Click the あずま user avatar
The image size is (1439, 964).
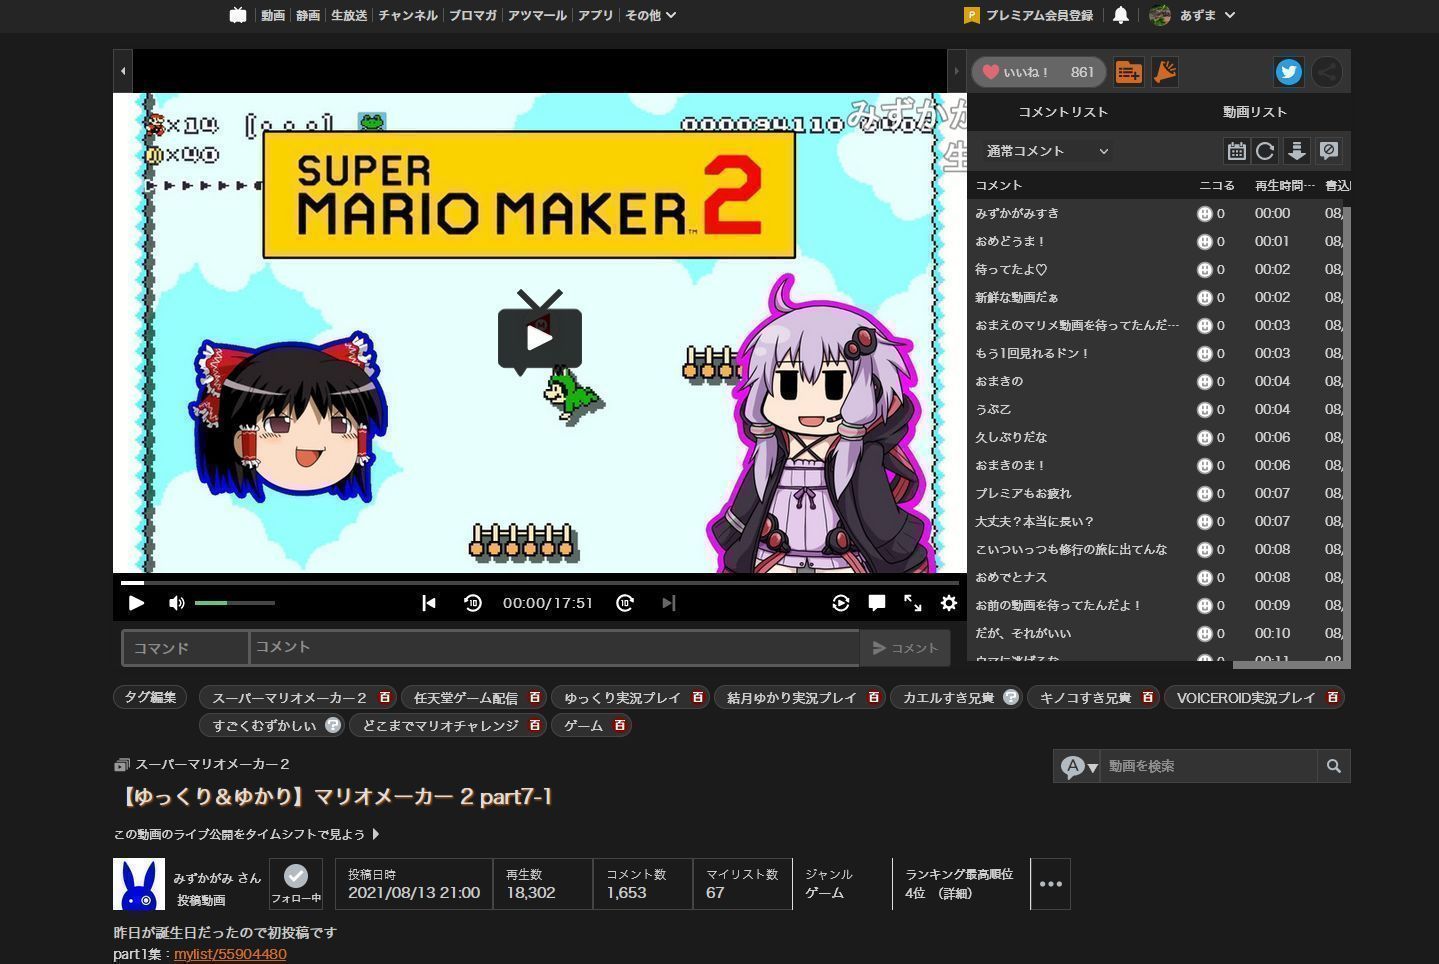(1160, 15)
